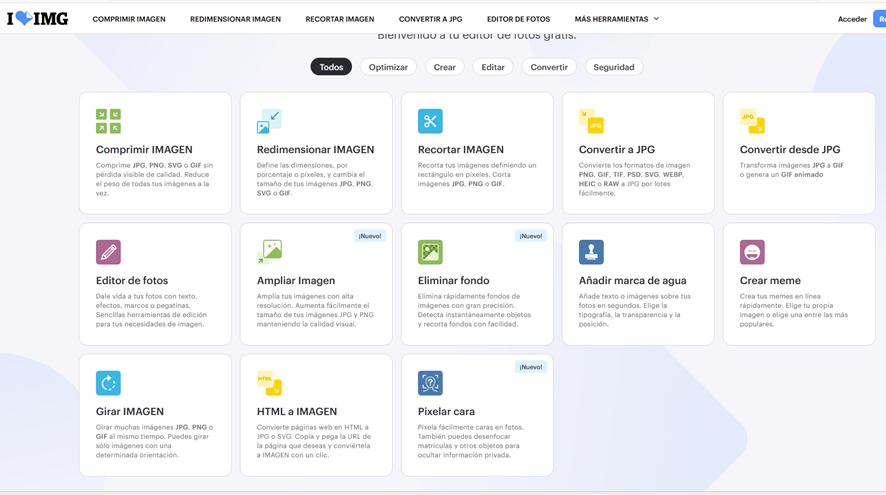Image resolution: width=886 pixels, height=495 pixels.
Task: Click the Editor de fotos pencil icon
Action: [108, 252]
